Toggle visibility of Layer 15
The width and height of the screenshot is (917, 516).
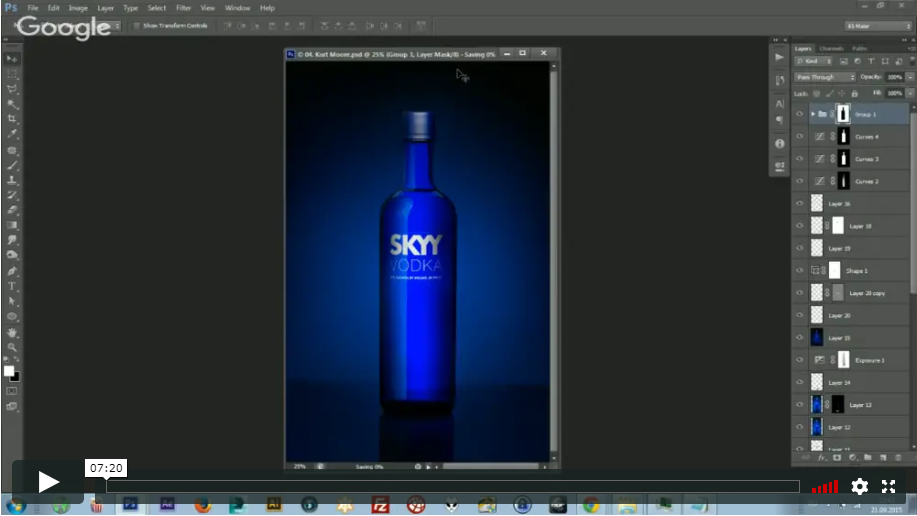(799, 338)
